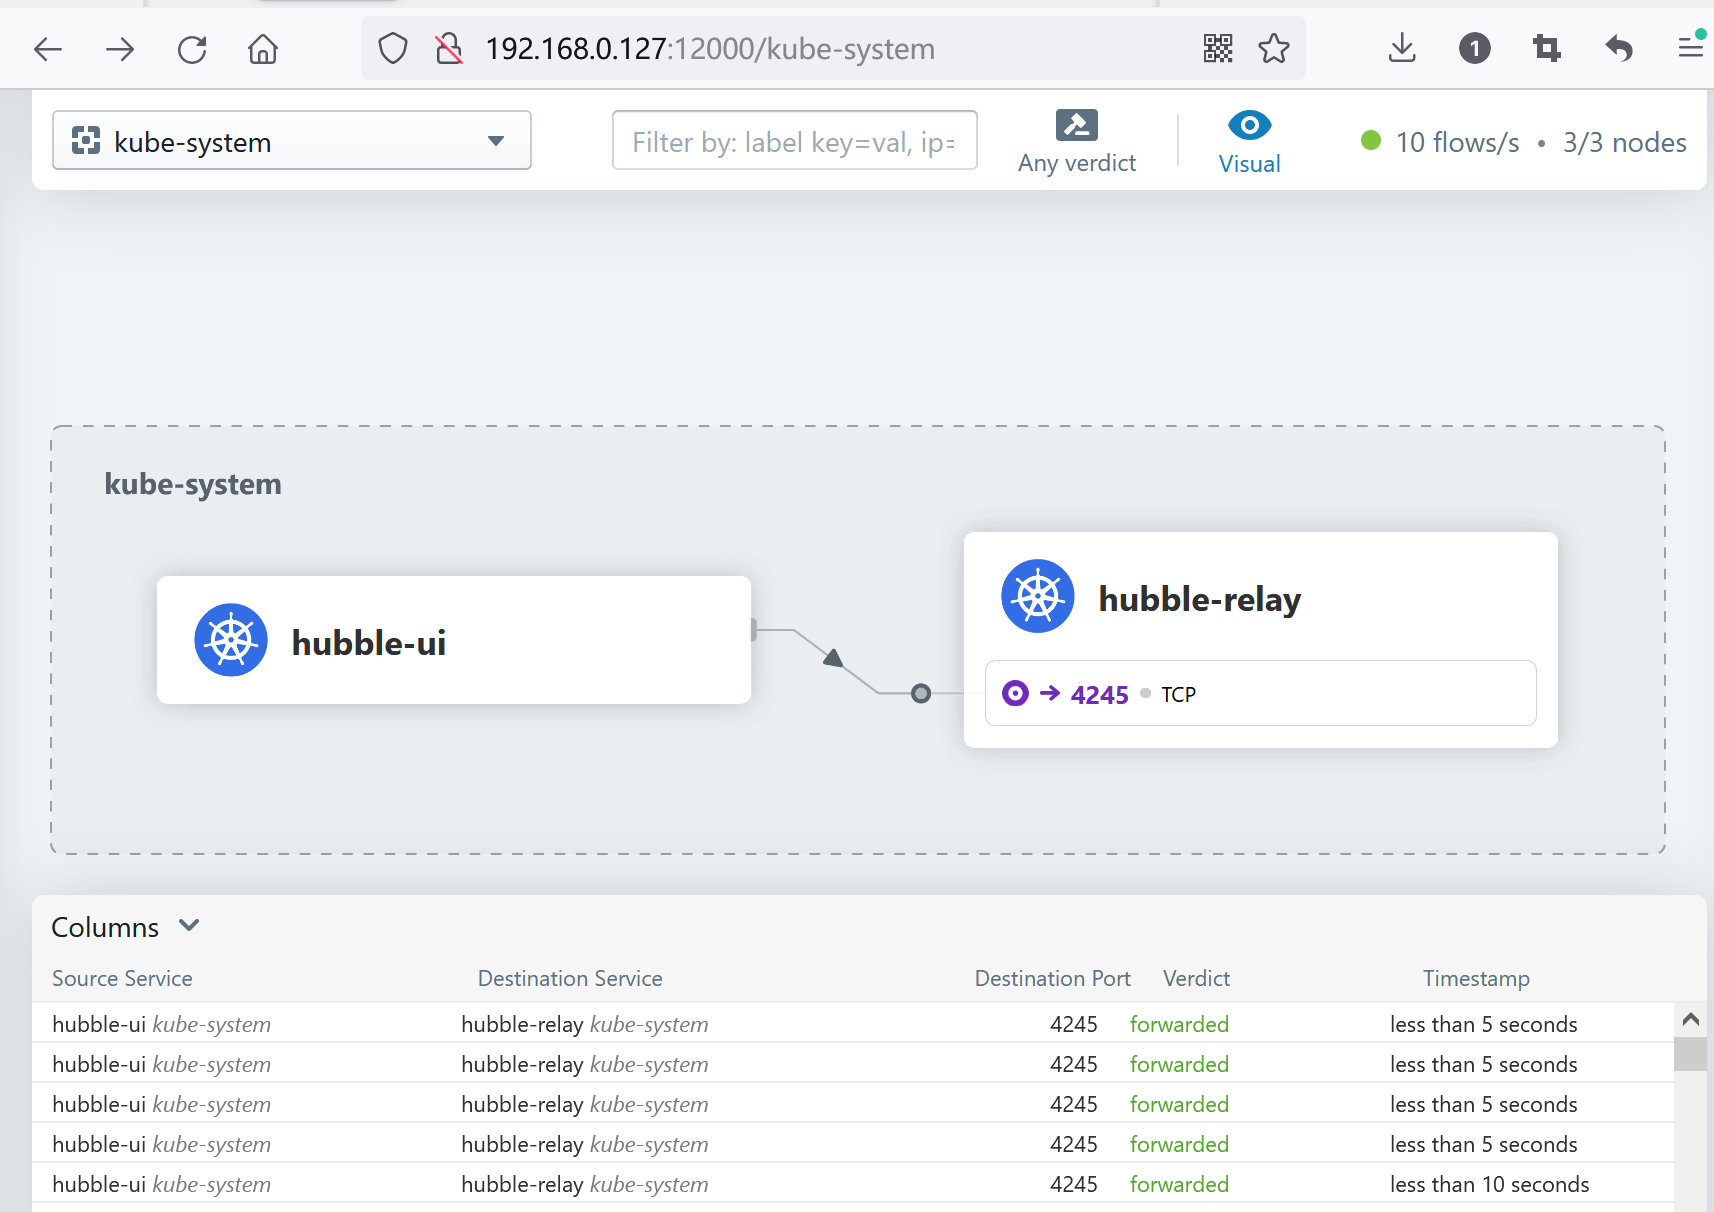Reload the page with the refresh icon
The image size is (1714, 1212).
click(x=192, y=49)
